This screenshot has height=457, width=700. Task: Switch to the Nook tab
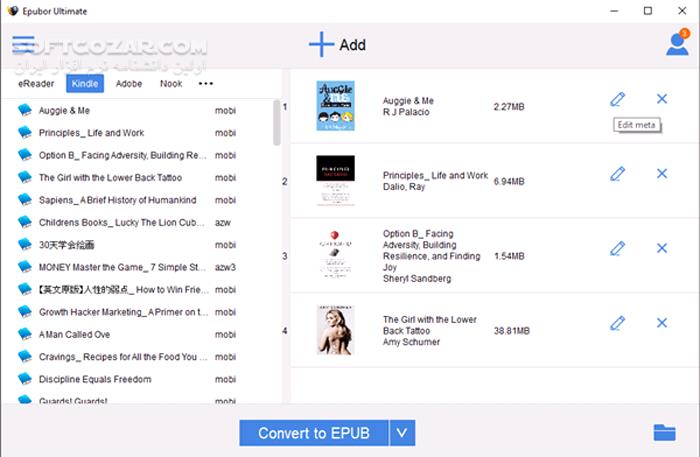pos(171,83)
